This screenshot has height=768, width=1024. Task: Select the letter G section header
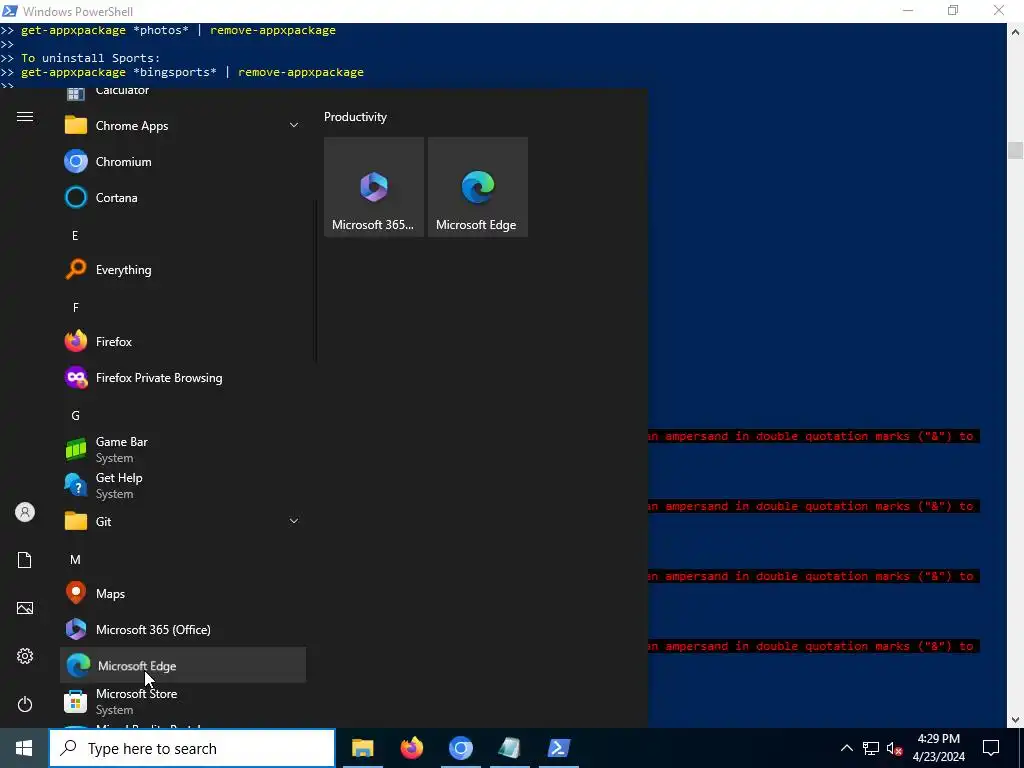click(x=76, y=416)
